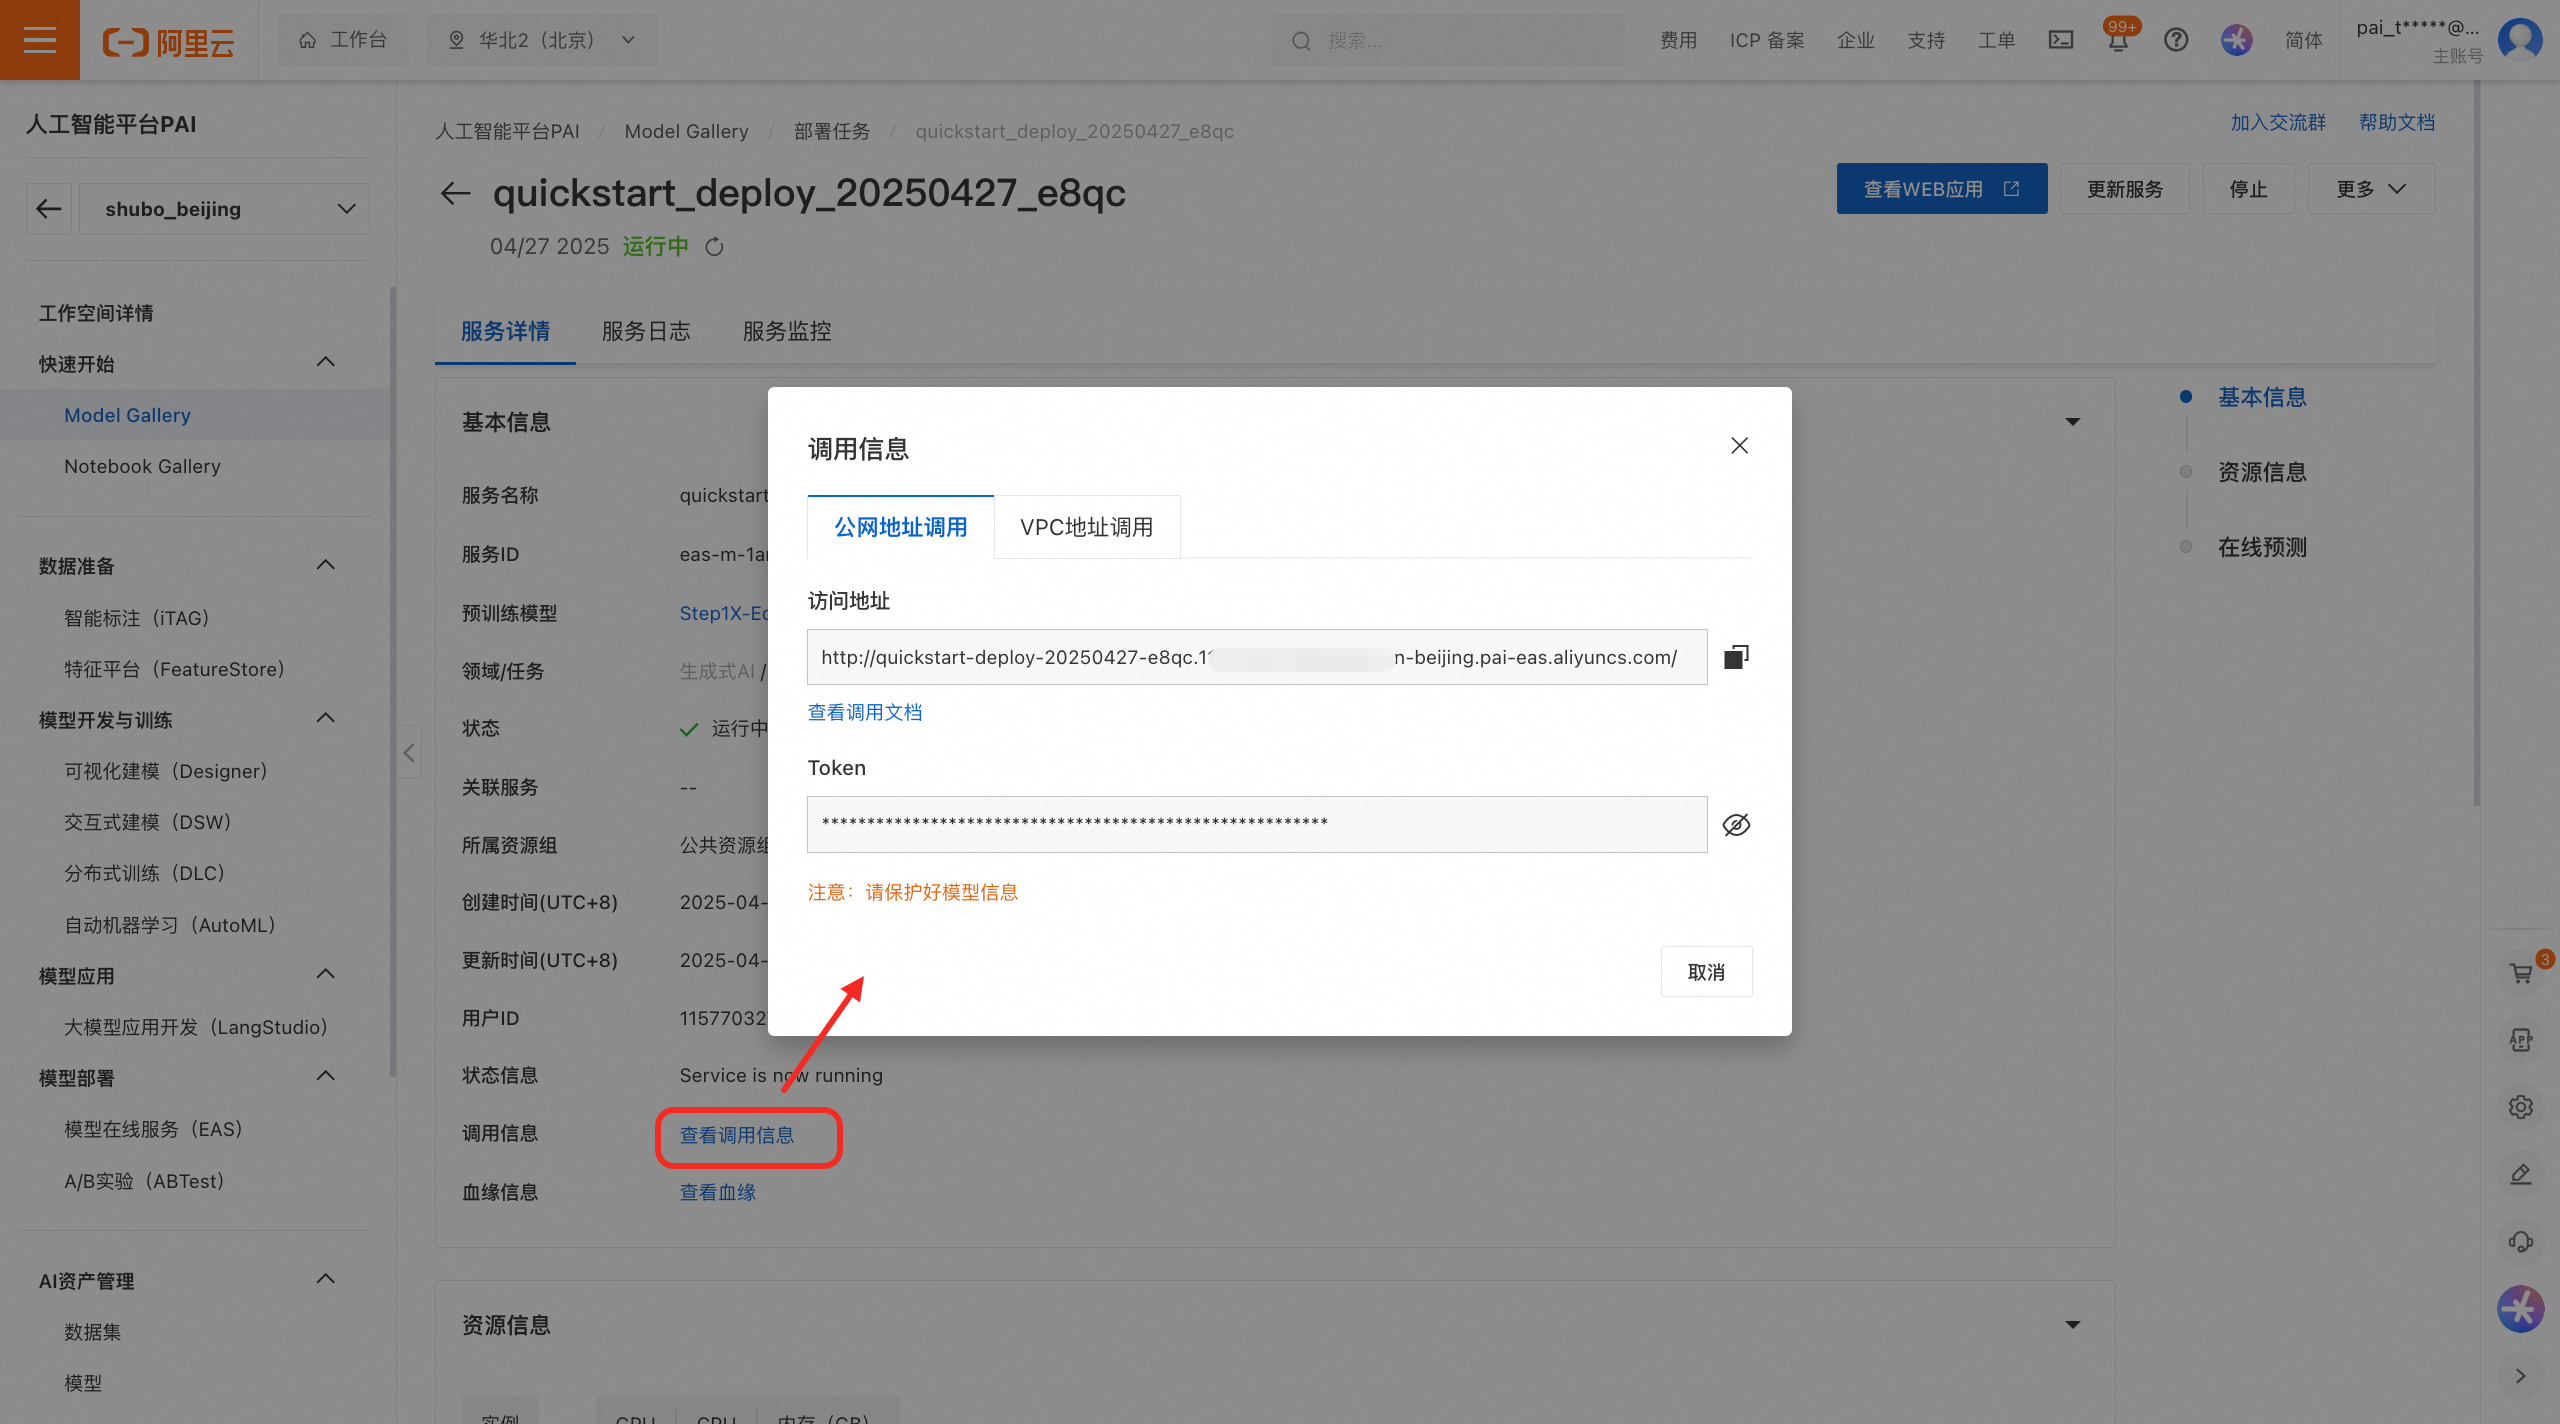Open the user avatar profile
Viewport: 2560px width, 1424px height.
pos(2520,40)
